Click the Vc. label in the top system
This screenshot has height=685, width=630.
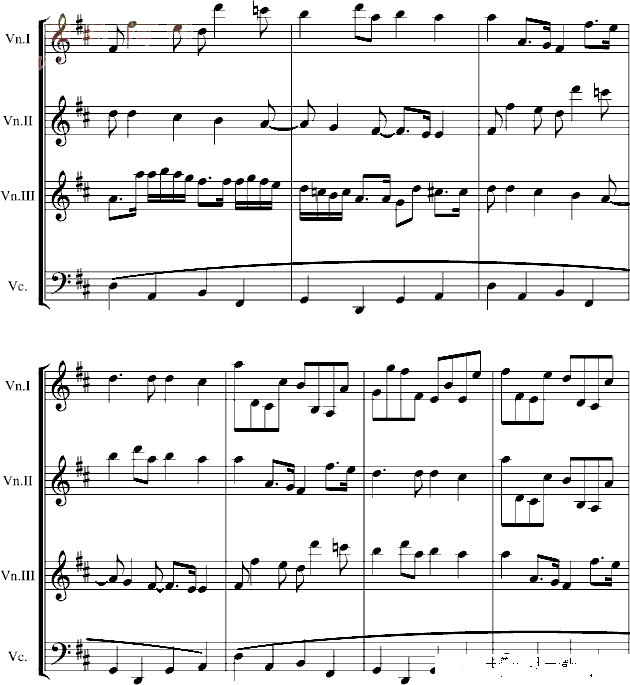coord(18,286)
